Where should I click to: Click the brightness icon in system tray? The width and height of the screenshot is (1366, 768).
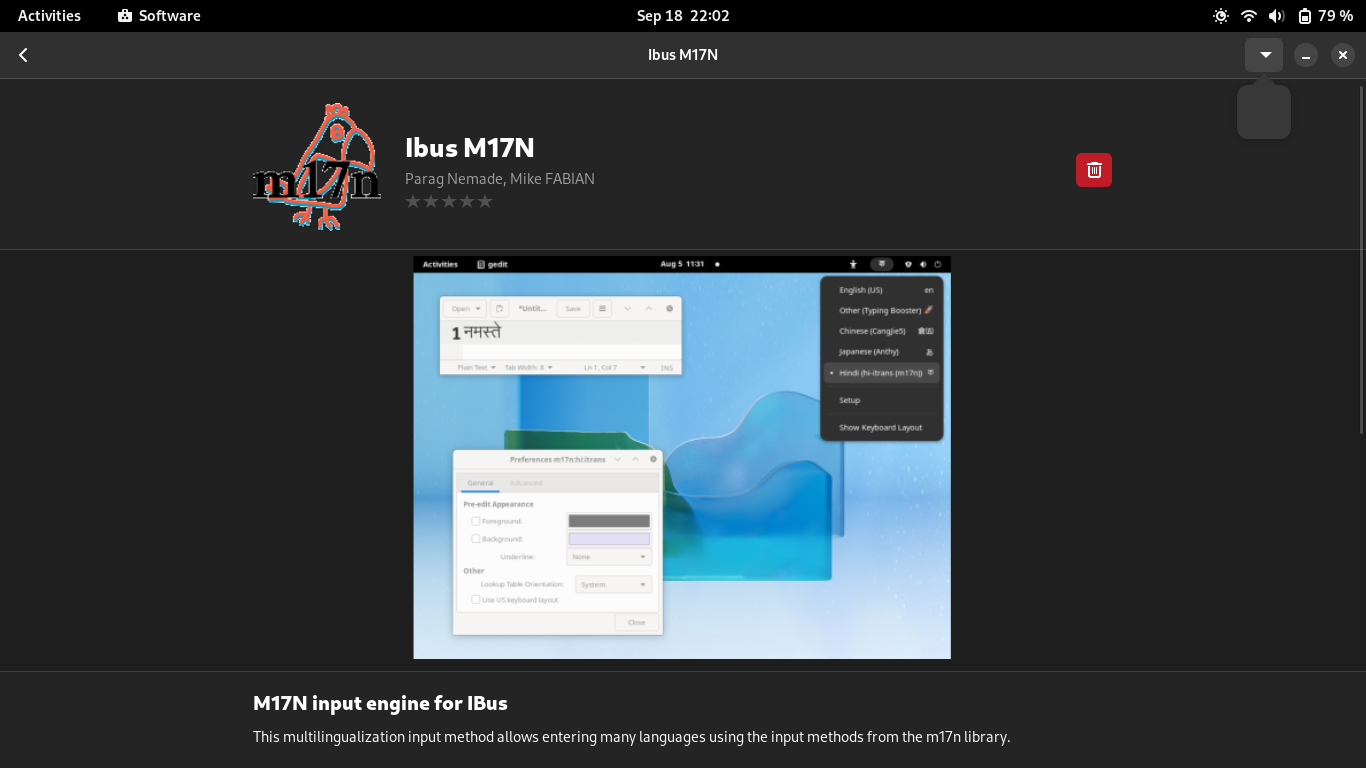click(x=1221, y=16)
